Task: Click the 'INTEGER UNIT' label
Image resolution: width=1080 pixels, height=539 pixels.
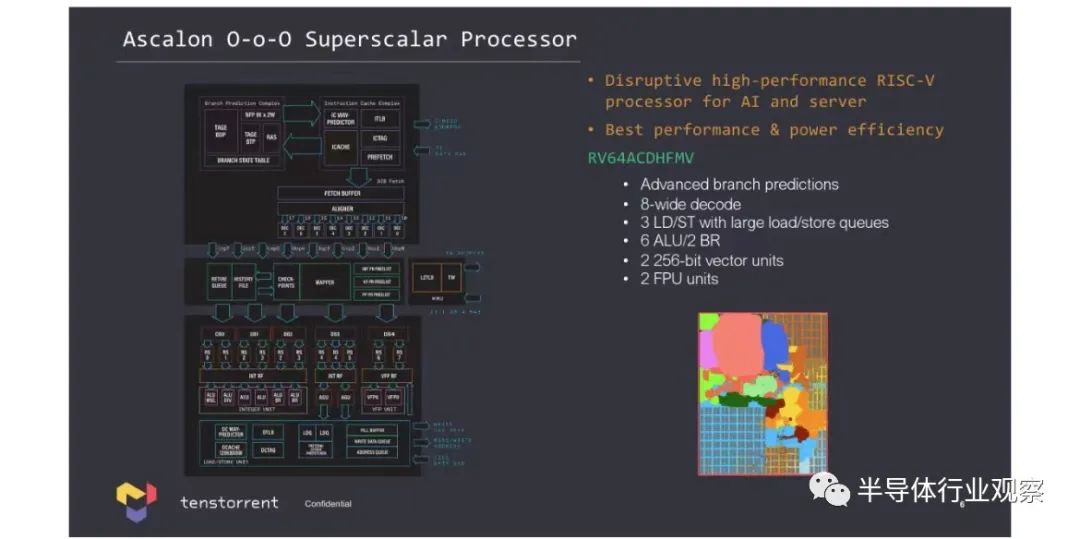Action: 257,410
